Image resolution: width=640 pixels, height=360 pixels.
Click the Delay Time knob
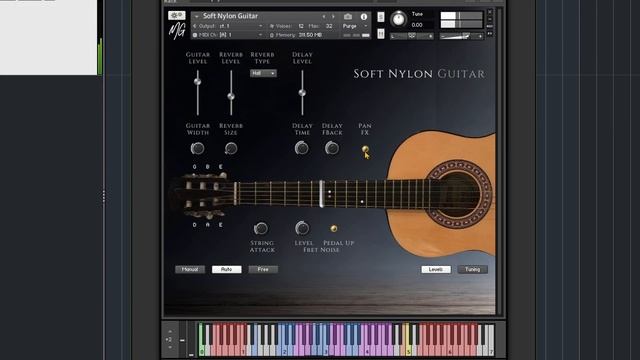[x=302, y=148]
